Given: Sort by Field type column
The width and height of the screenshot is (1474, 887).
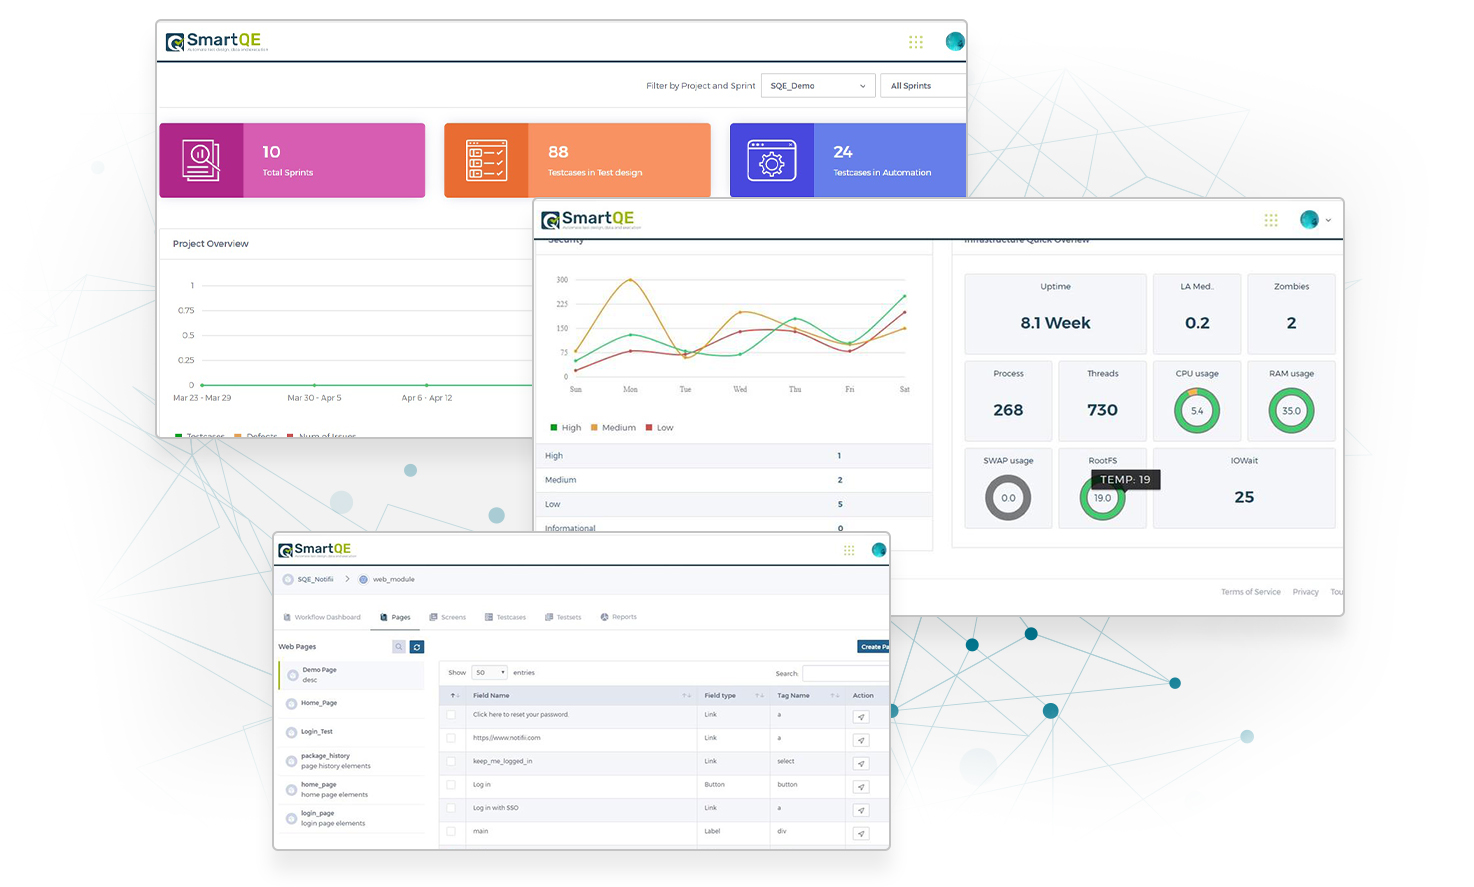Looking at the screenshot, I should (733, 696).
